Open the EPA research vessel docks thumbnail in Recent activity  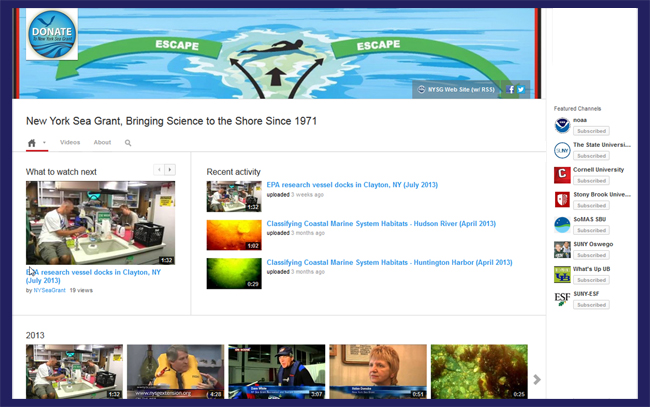(x=234, y=196)
